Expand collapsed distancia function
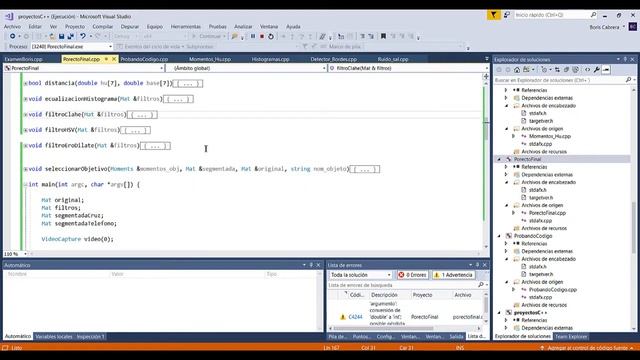This screenshot has height=360, width=640. tap(25, 84)
